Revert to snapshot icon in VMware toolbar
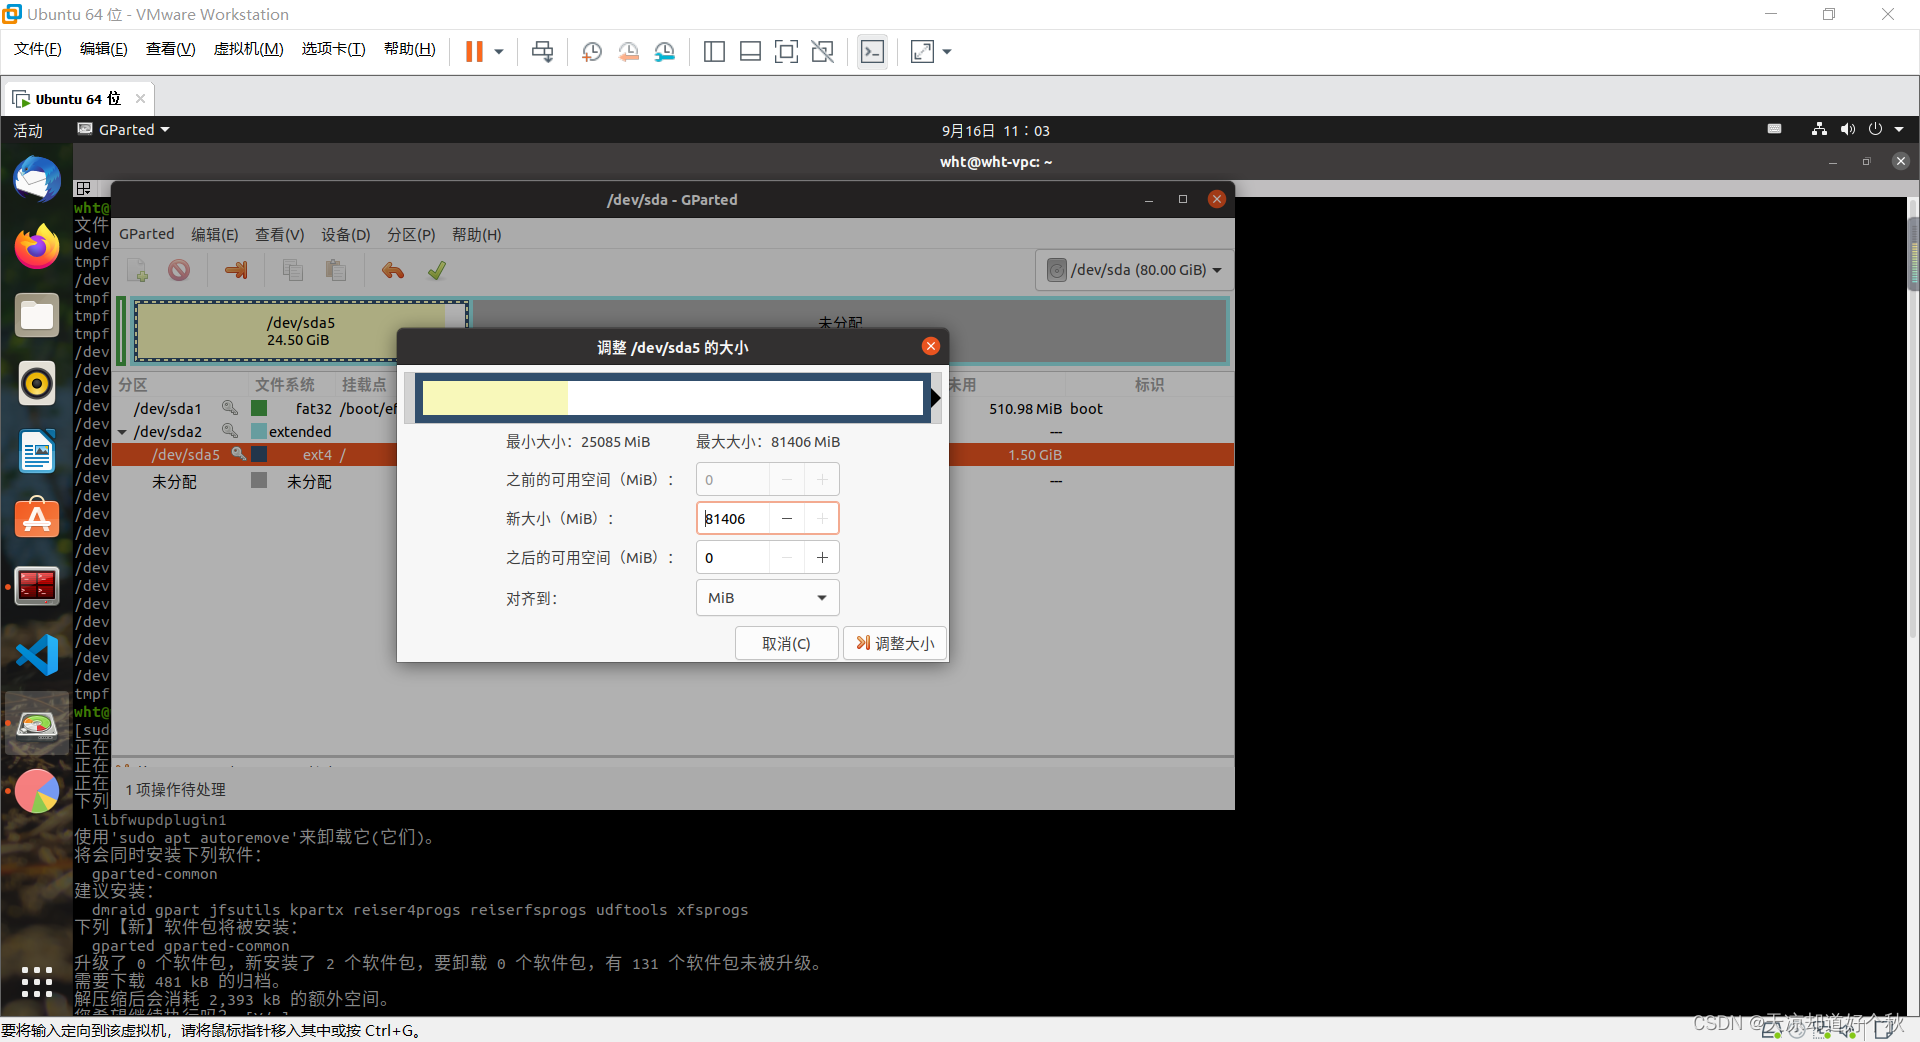 coord(628,51)
